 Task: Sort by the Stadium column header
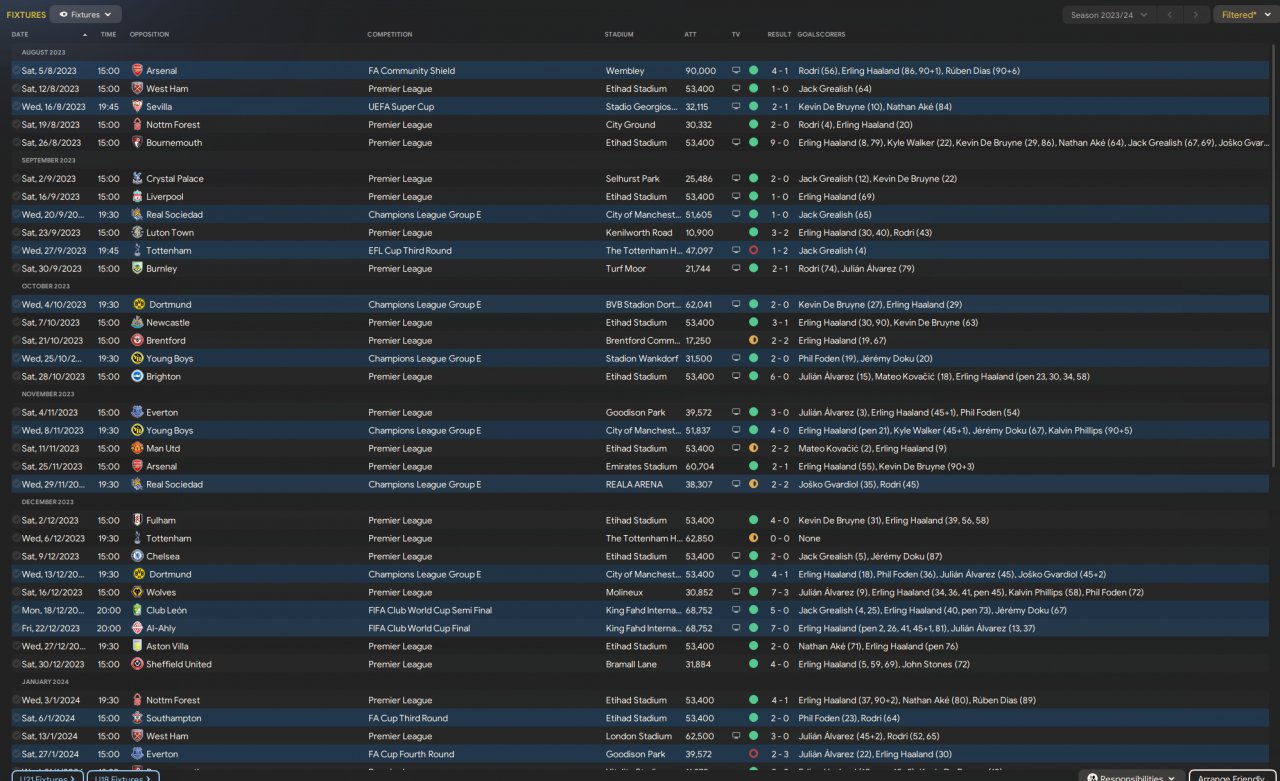click(x=619, y=35)
